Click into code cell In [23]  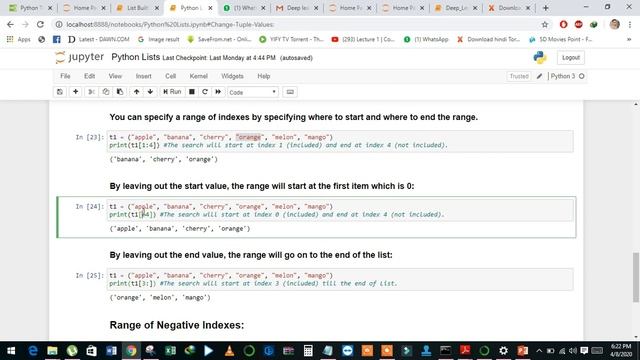click(340, 141)
